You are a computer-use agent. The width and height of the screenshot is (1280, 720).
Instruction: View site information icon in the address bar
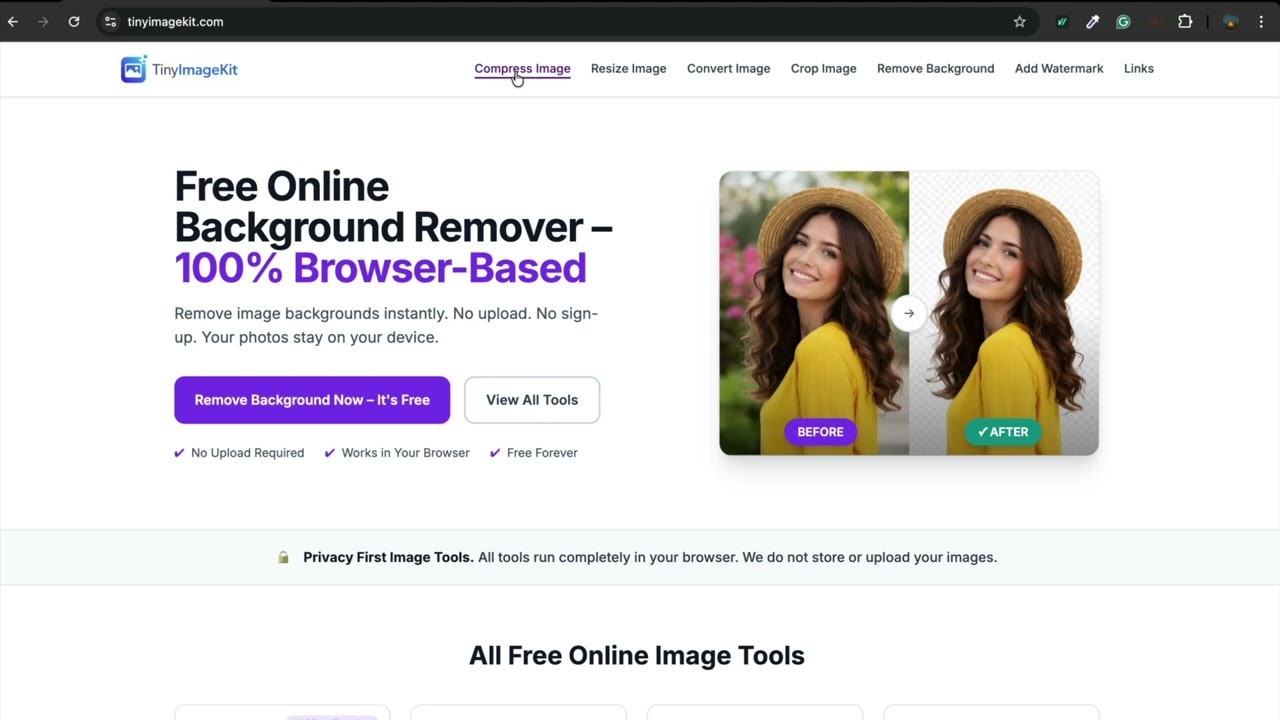coord(109,21)
